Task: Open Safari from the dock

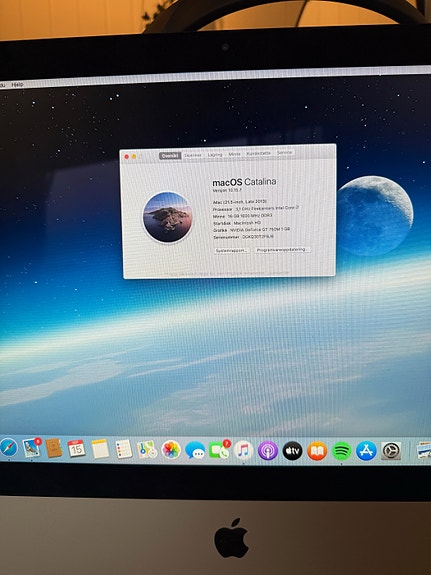Action: pyautogui.click(x=8, y=448)
